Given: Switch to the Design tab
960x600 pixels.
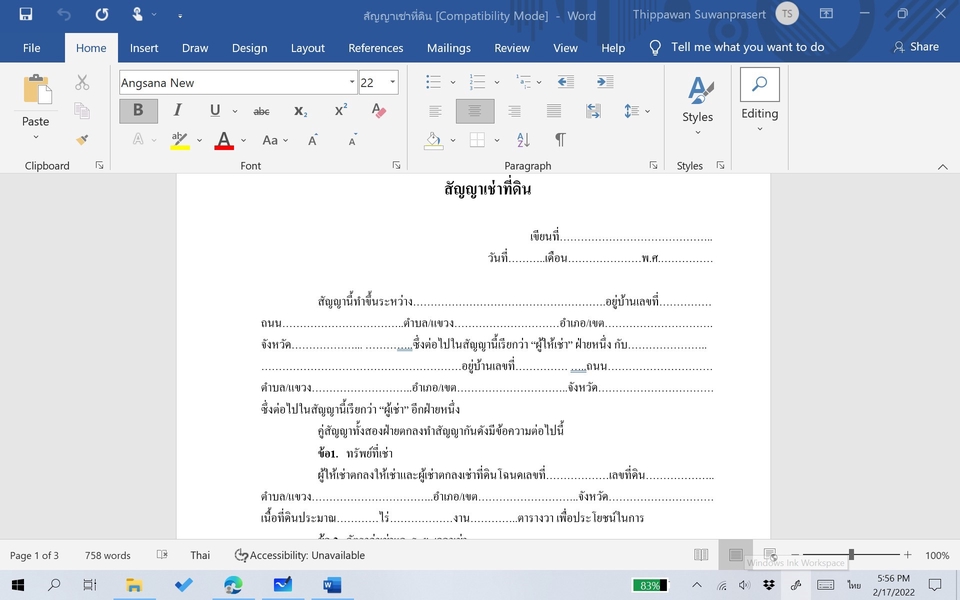Looking at the screenshot, I should 249,48.
